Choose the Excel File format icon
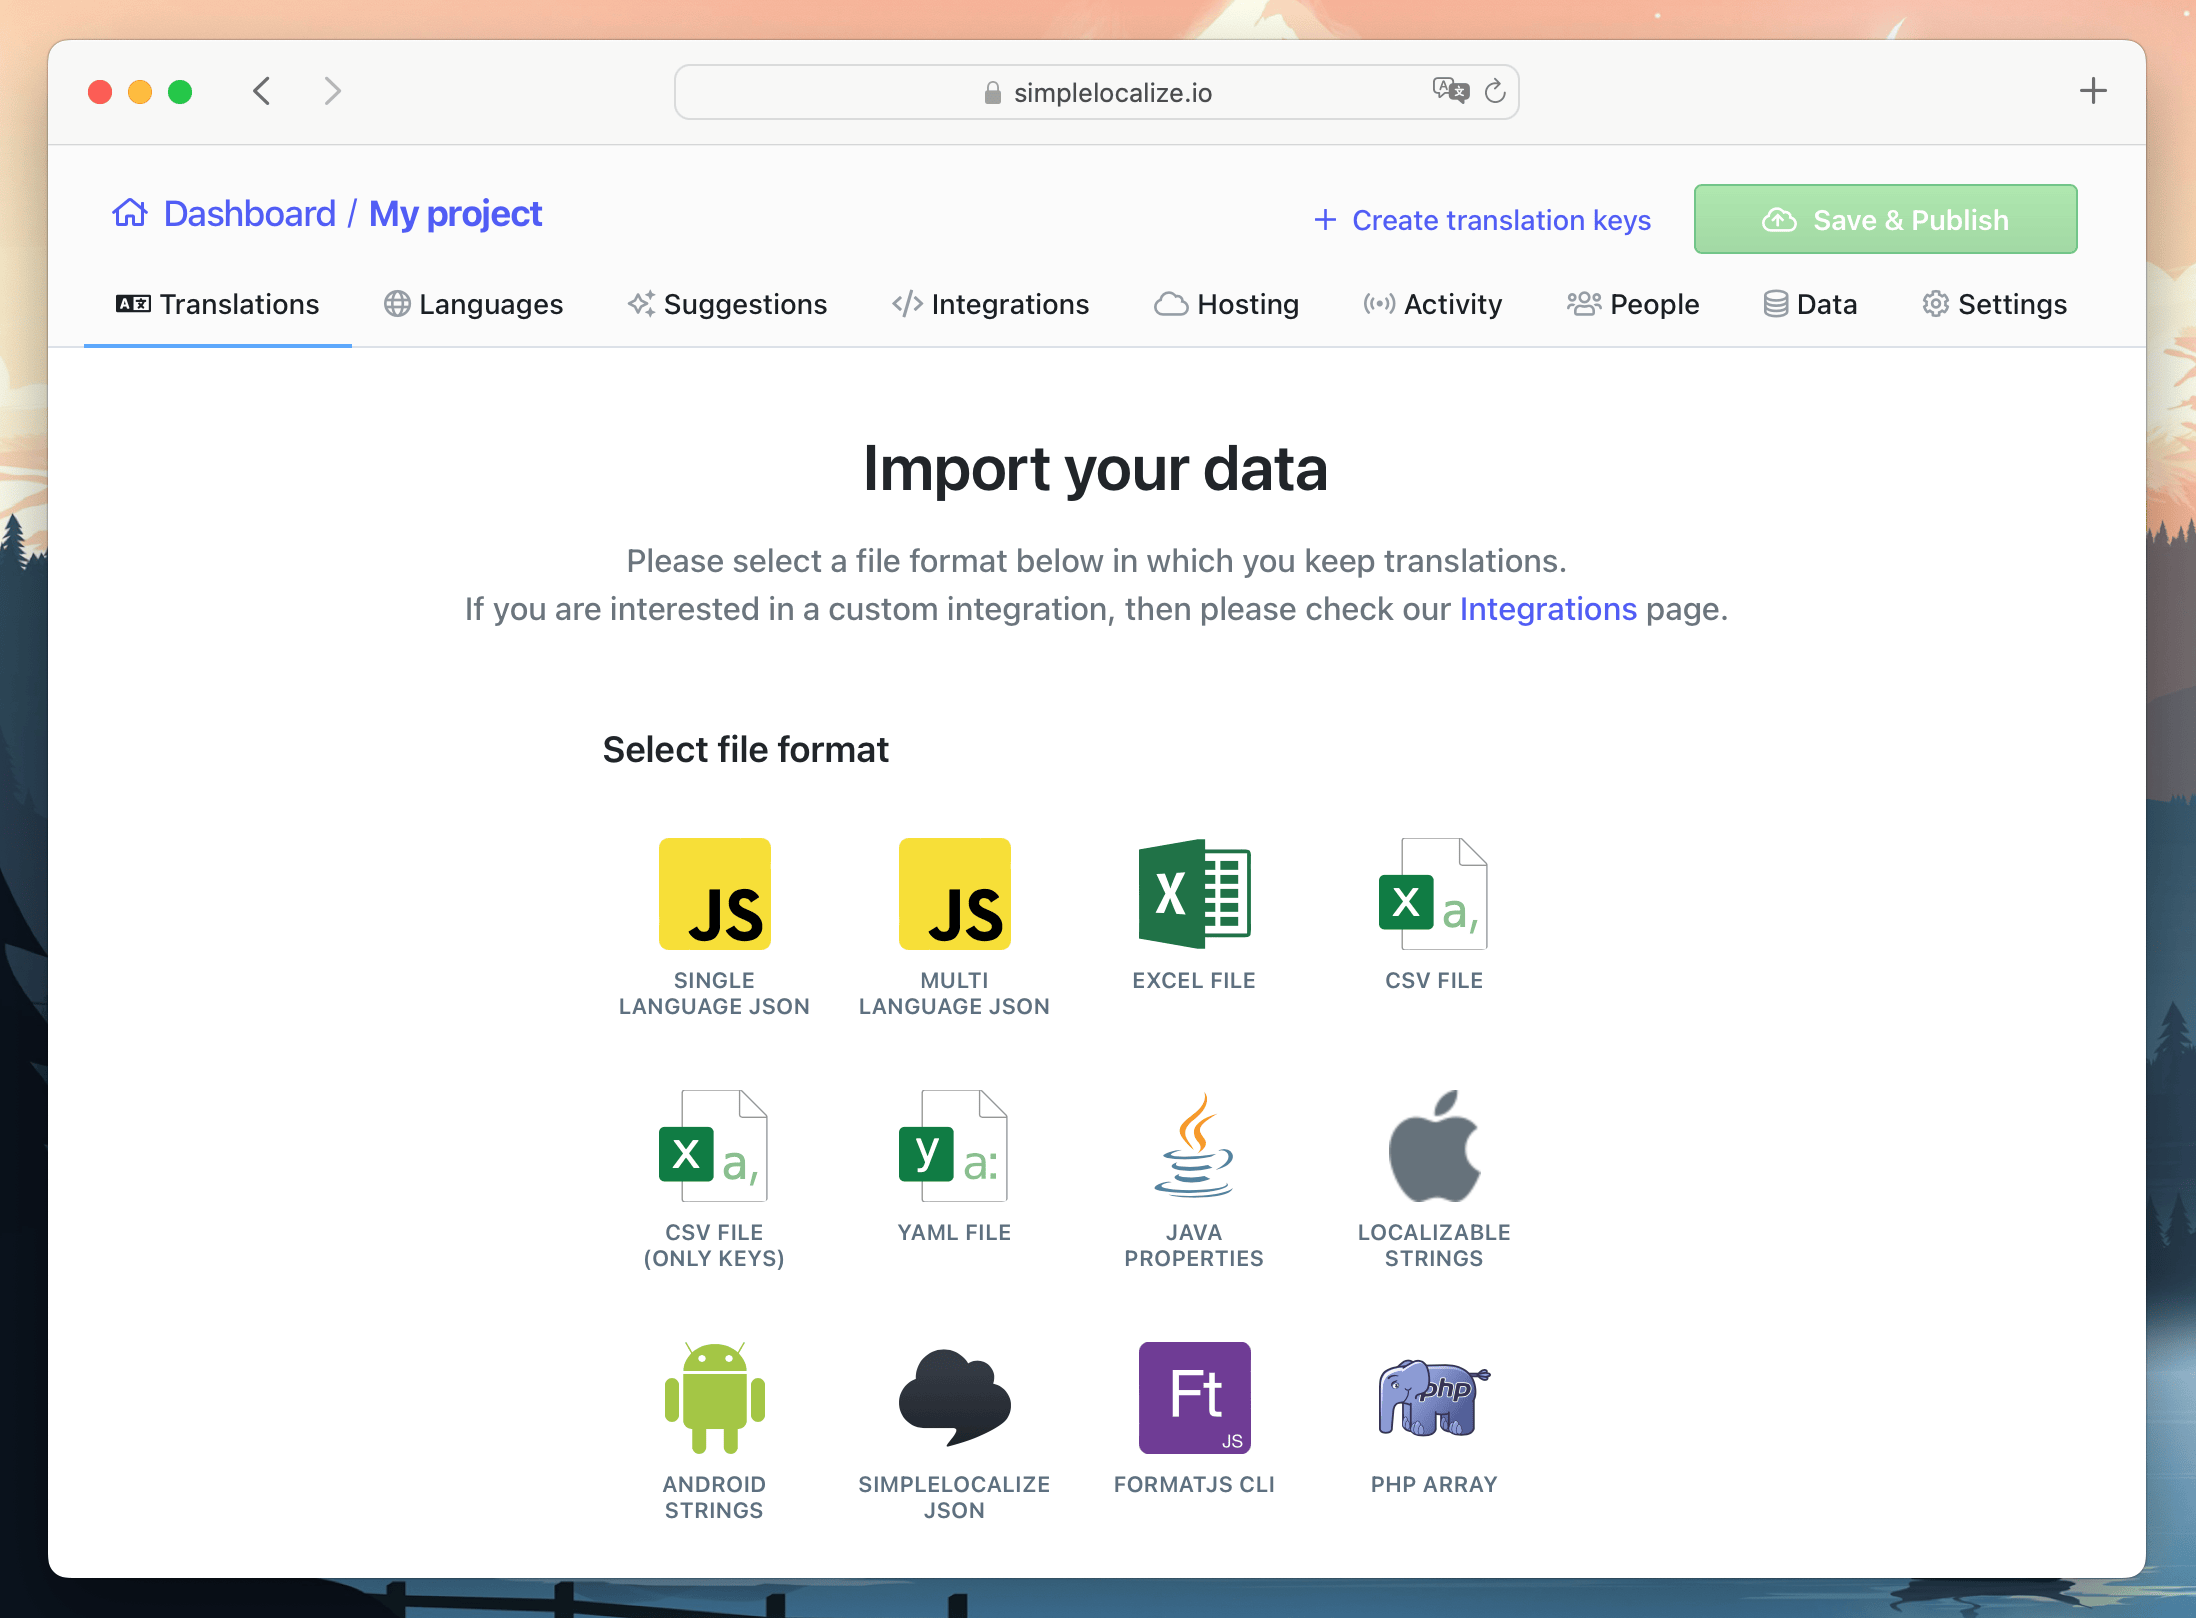 click(1194, 894)
